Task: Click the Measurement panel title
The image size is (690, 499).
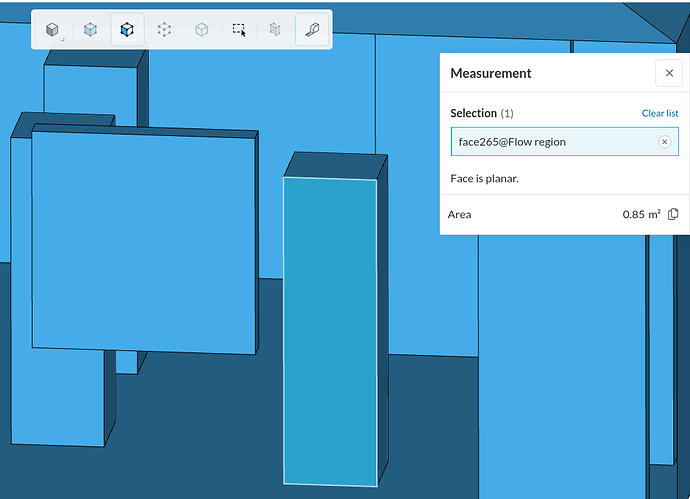Action: (491, 73)
